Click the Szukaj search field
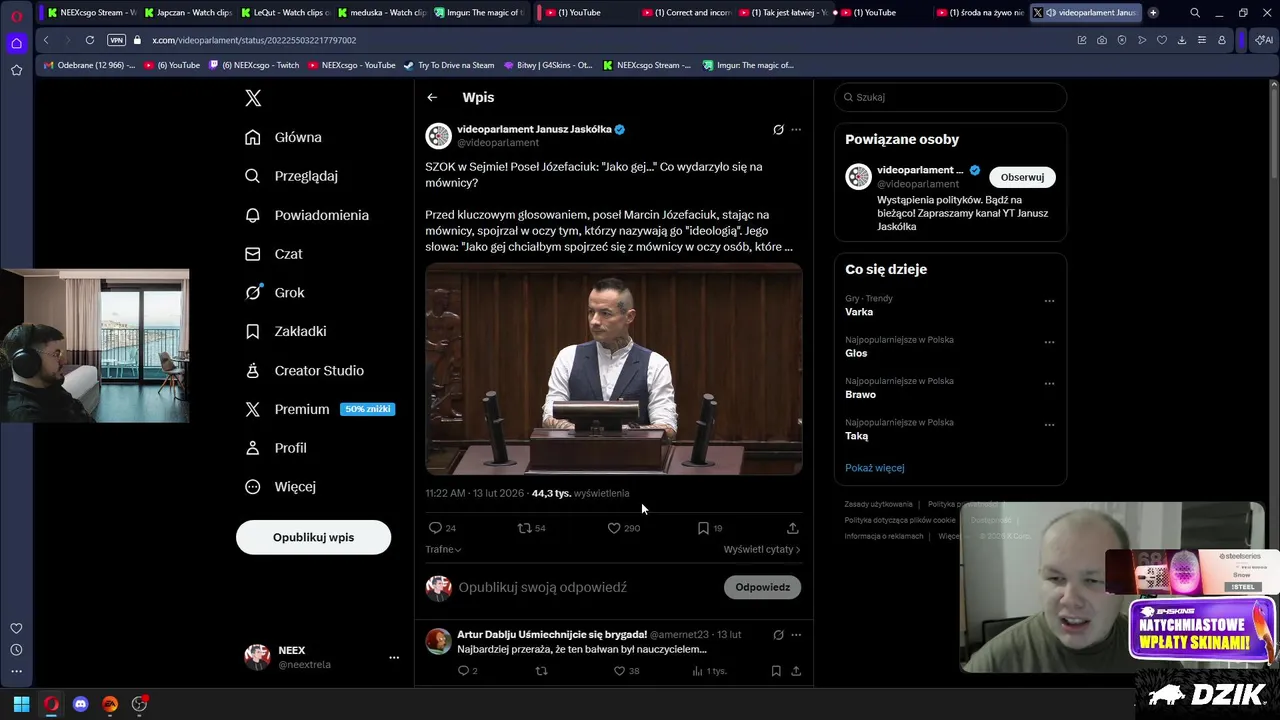The height and width of the screenshot is (720, 1280). pos(950,97)
